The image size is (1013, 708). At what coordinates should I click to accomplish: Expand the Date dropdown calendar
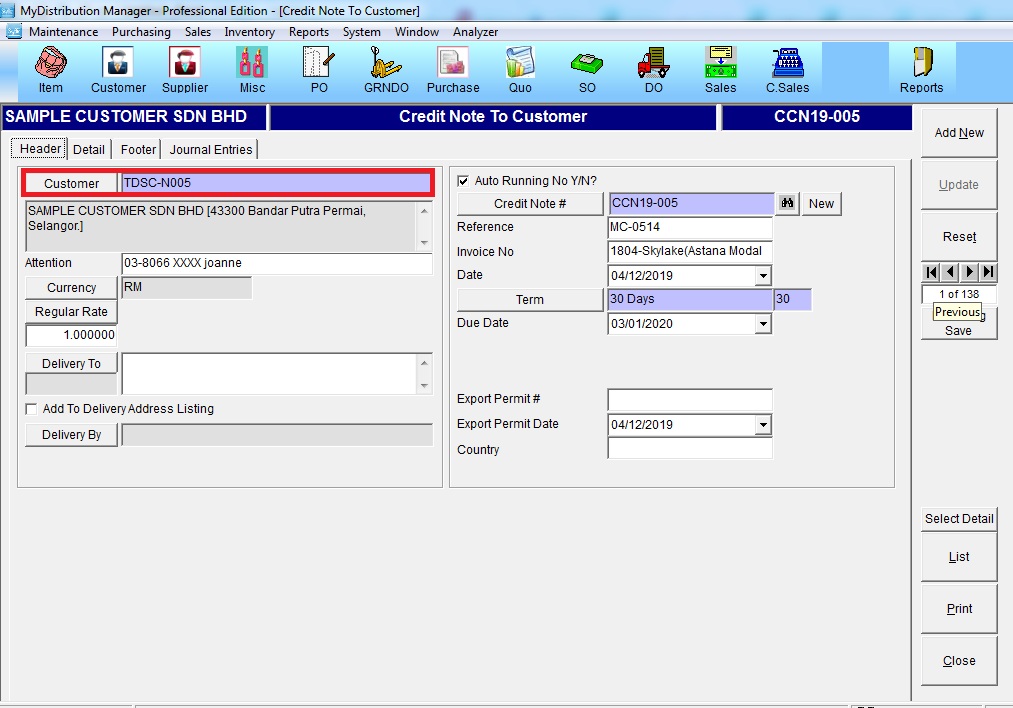(x=763, y=275)
